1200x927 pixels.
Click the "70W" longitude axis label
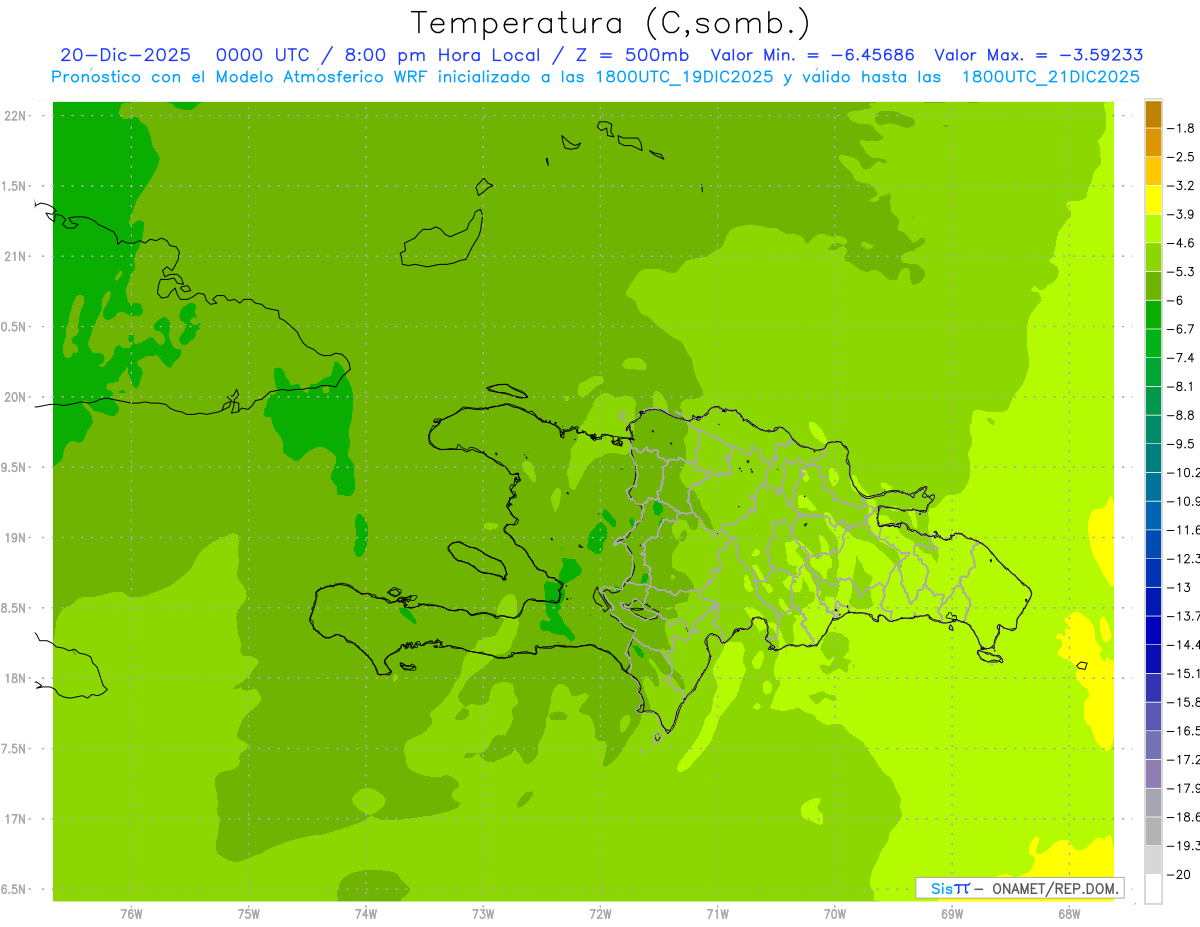[835, 912]
